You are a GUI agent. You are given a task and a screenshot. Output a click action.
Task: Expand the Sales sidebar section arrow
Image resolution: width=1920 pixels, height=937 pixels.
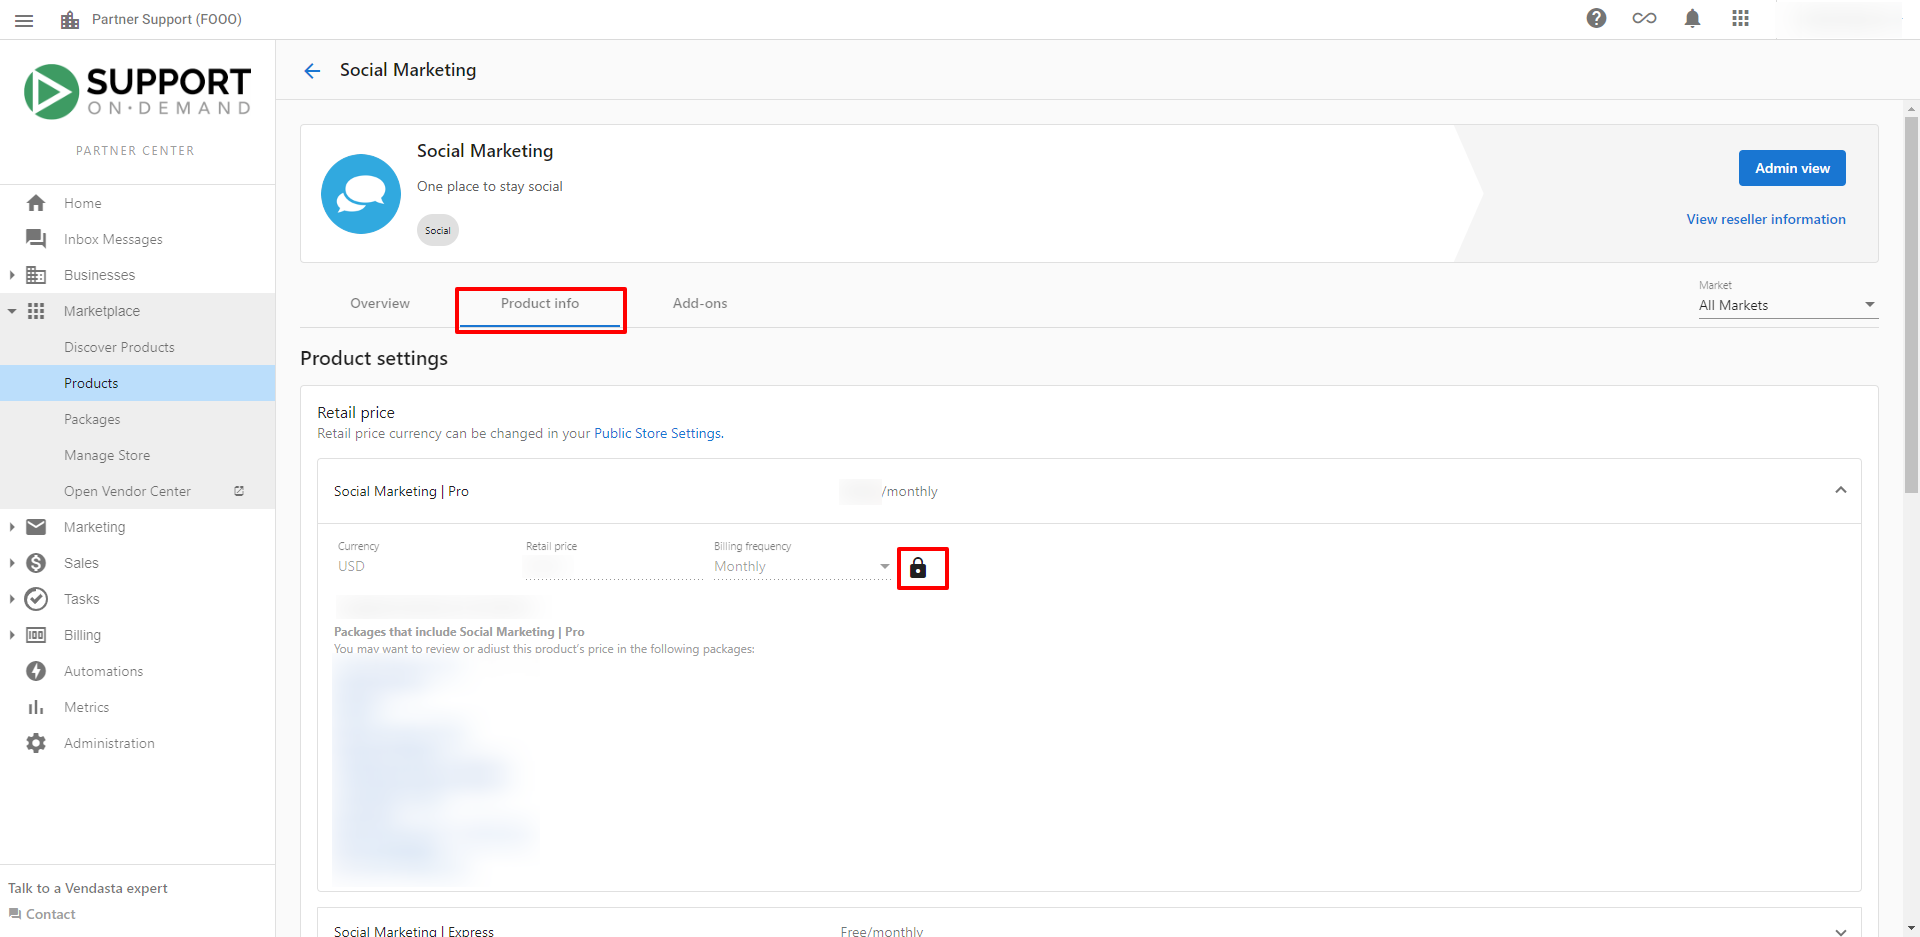click(x=11, y=563)
